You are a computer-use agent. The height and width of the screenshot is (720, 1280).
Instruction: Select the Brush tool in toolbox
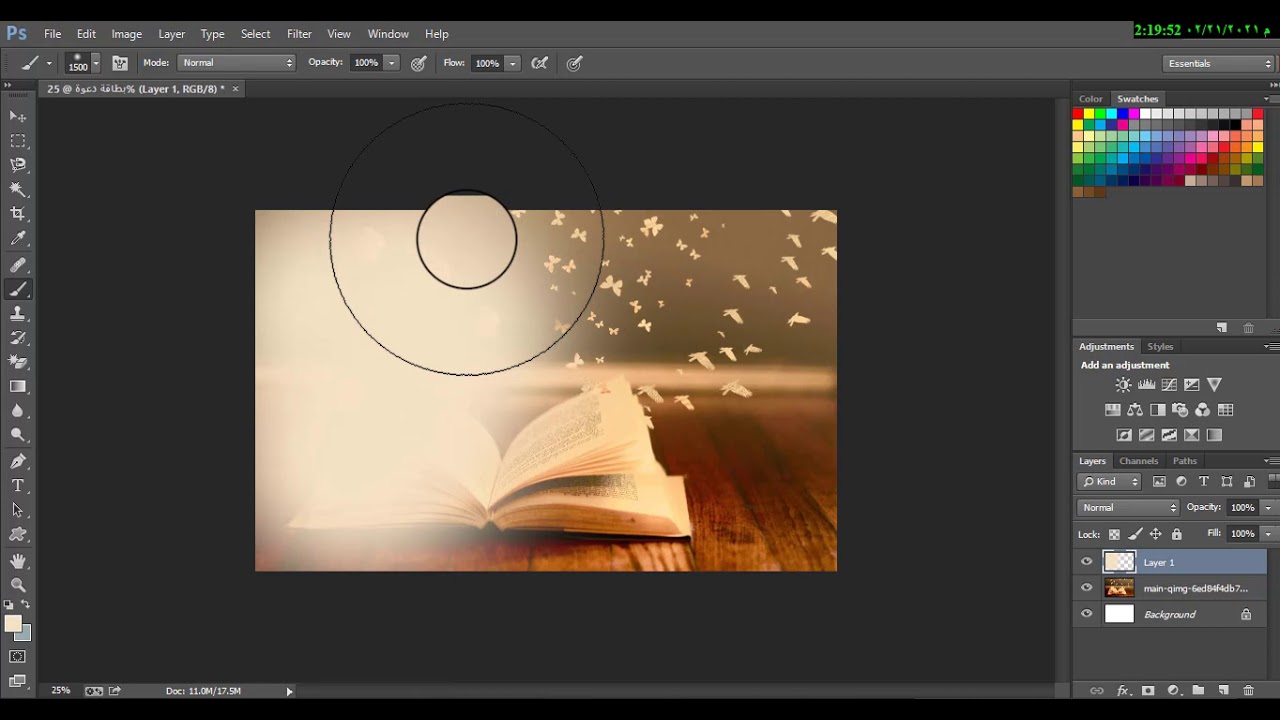pos(18,290)
